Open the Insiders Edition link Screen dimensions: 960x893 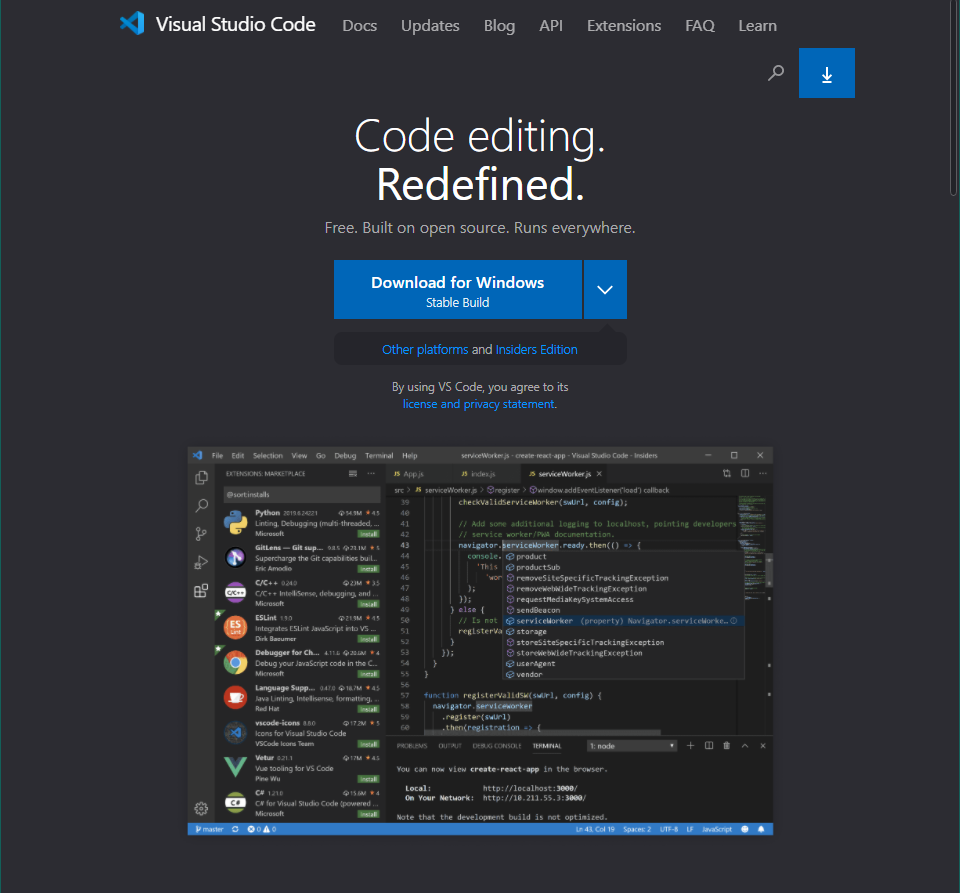[x=536, y=349]
